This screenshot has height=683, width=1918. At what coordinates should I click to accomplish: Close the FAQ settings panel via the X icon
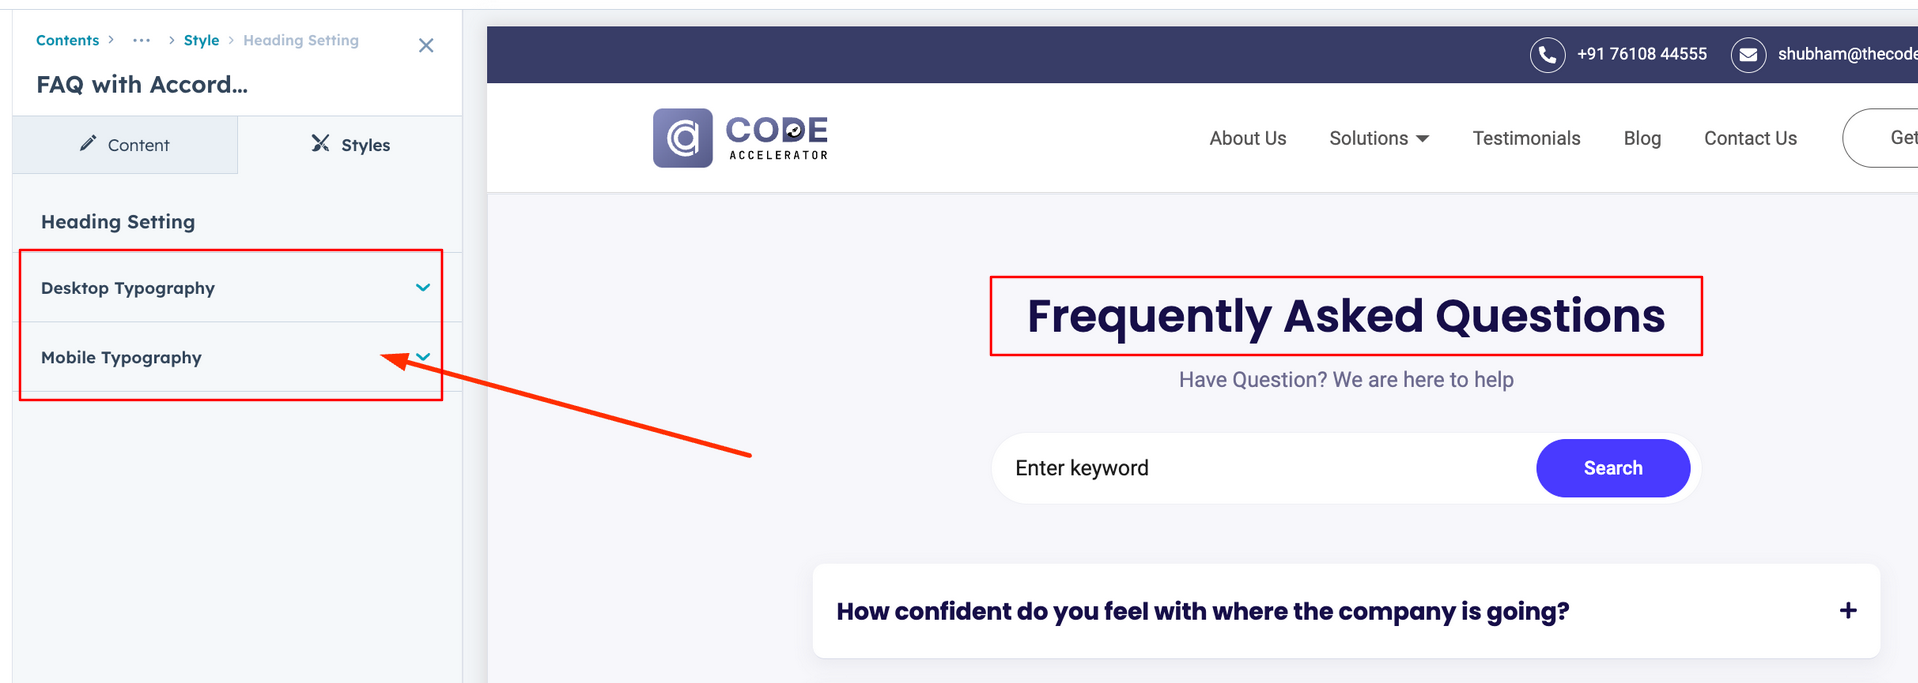[x=426, y=45]
